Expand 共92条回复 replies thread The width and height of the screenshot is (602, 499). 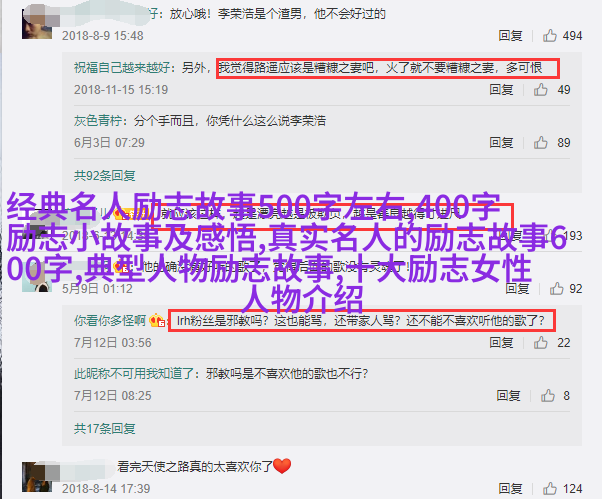(x=104, y=175)
